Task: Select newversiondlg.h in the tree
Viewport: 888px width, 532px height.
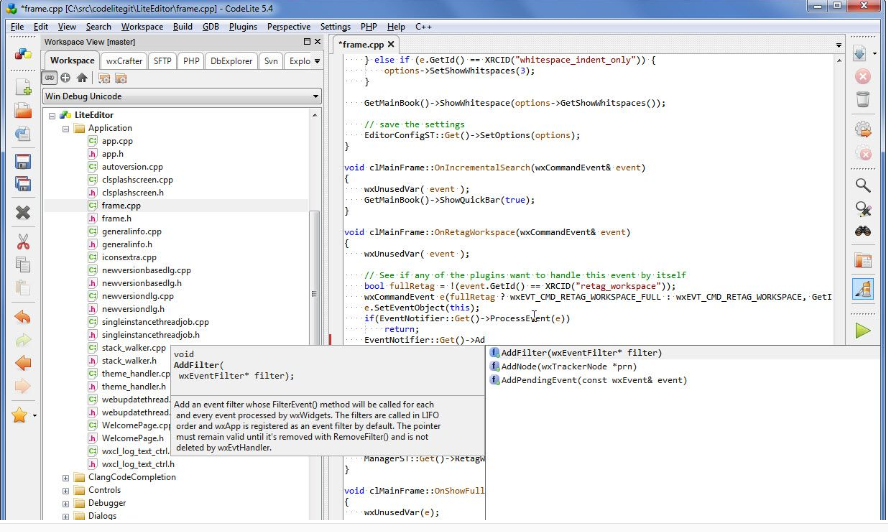Action: [x=133, y=309]
